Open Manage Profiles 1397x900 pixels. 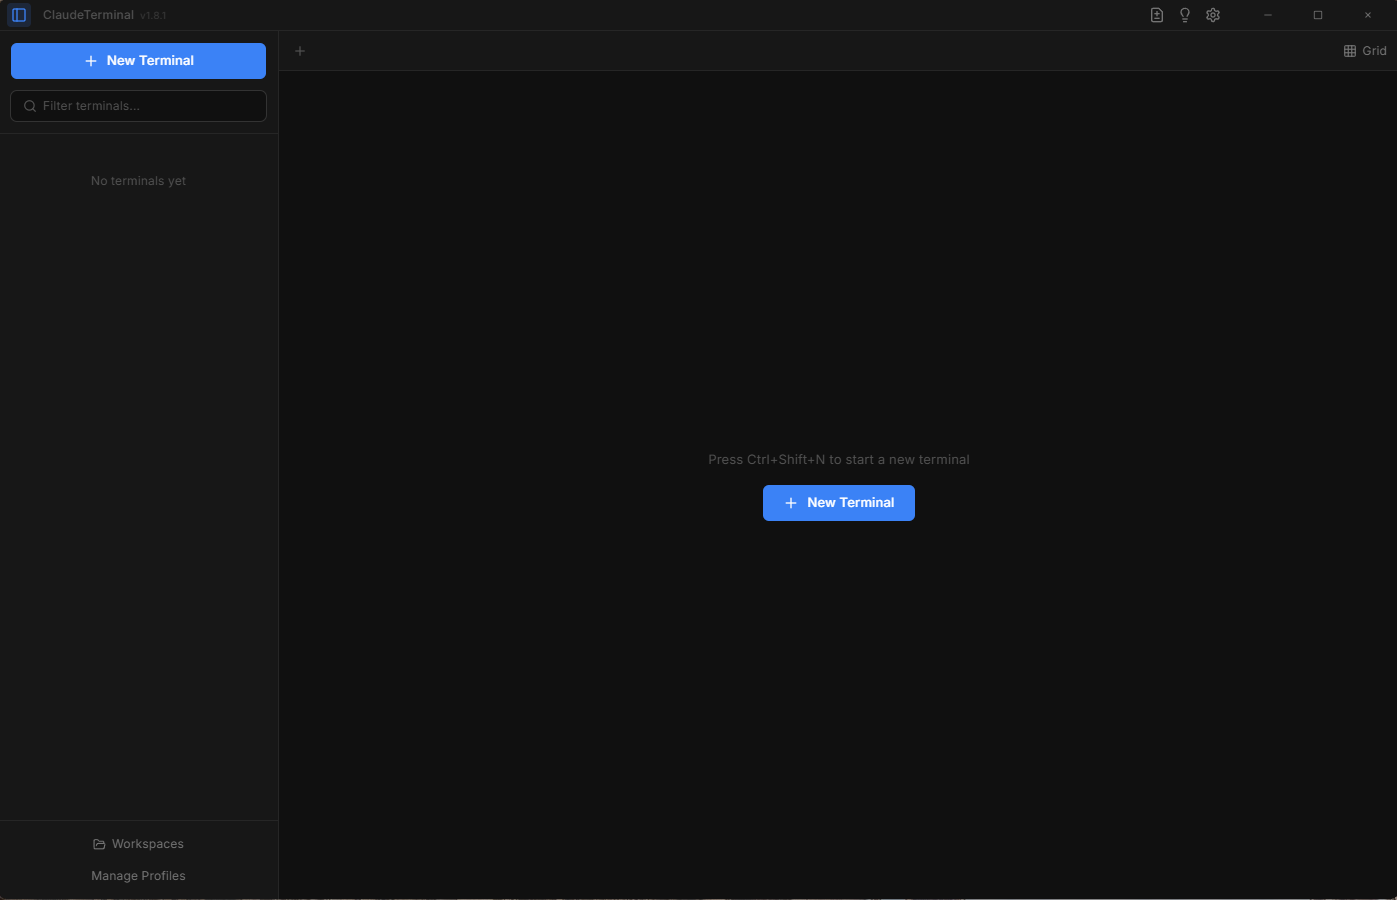(x=138, y=875)
